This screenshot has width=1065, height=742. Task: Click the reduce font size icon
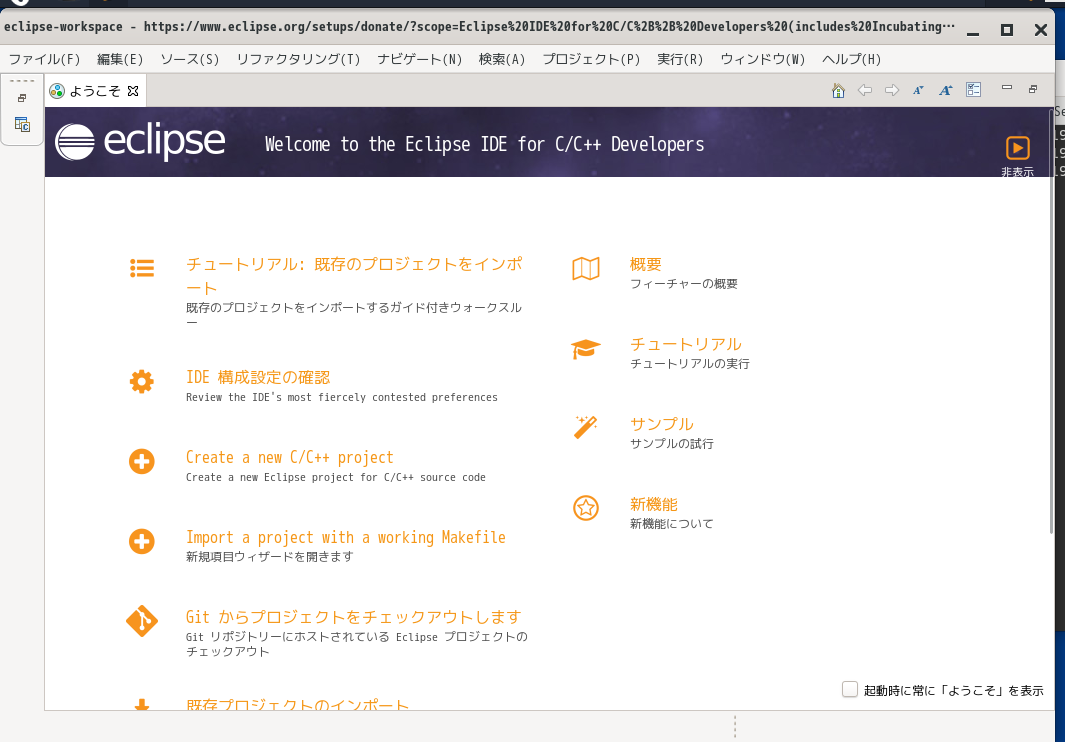918,90
